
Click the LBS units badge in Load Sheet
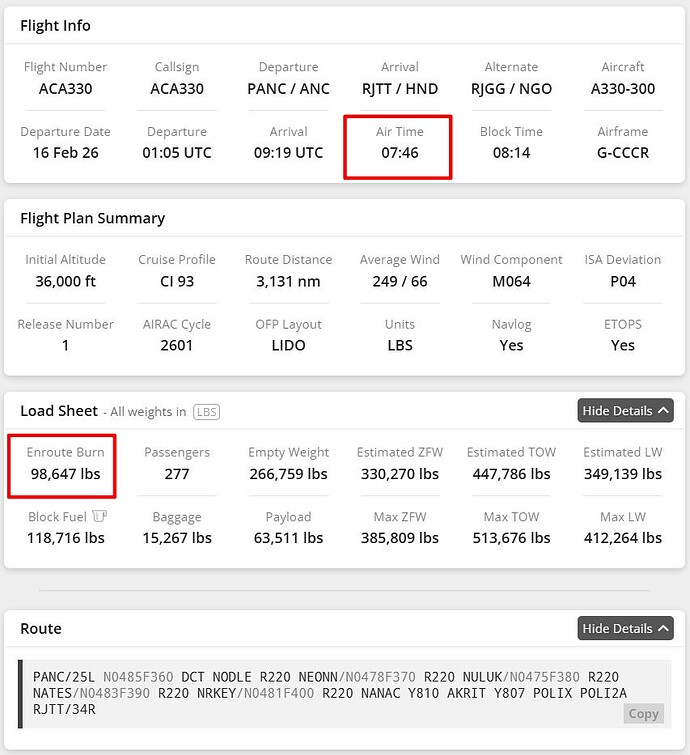206,411
